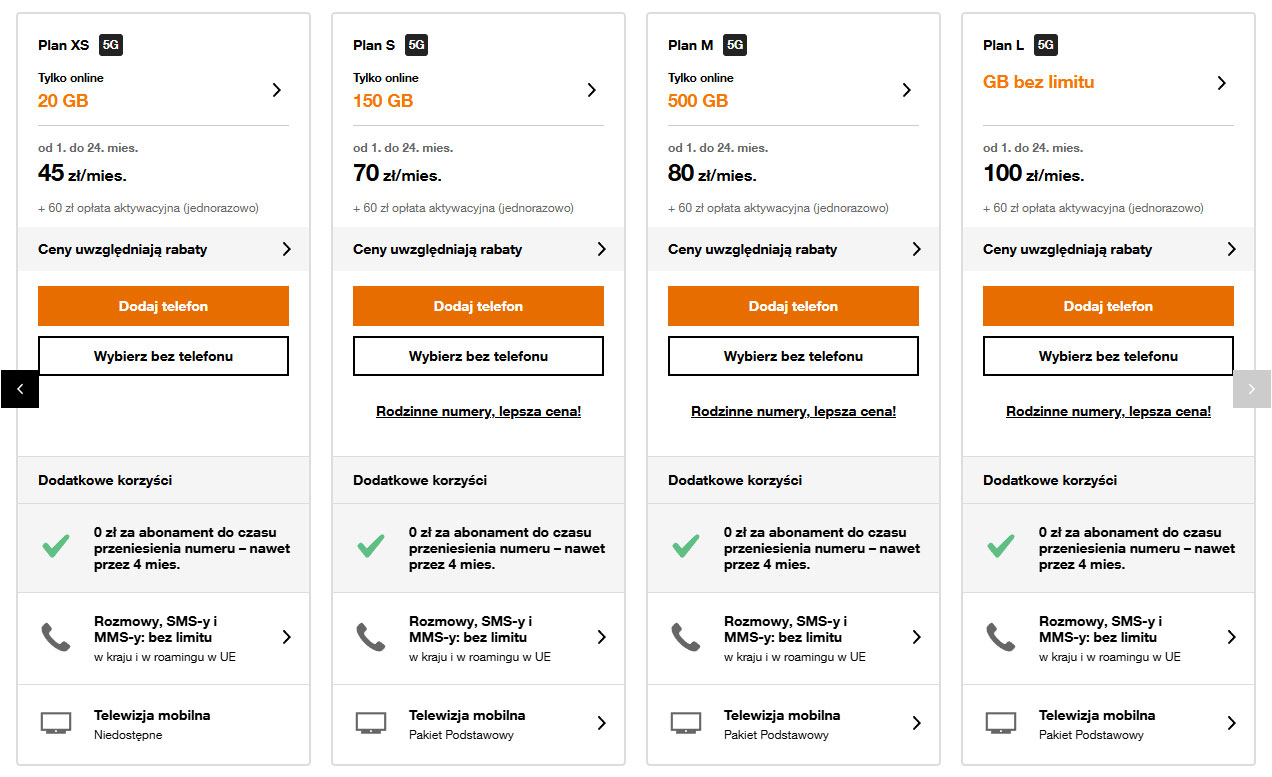Screen dimensions: 1272x777
Task: Select "Wybierz bez telefonu" for Plan M
Action: (x=793, y=356)
